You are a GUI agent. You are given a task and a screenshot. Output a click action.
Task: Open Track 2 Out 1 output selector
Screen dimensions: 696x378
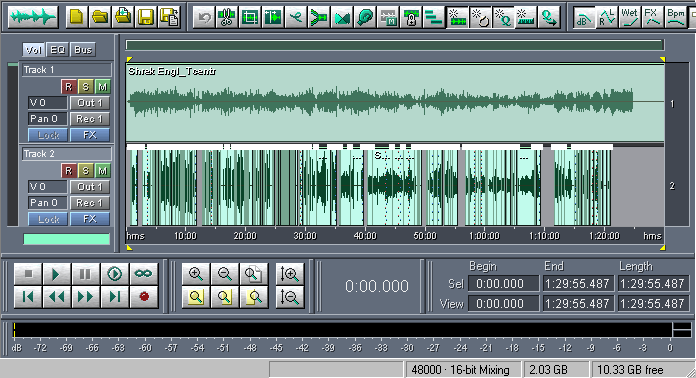pos(90,187)
